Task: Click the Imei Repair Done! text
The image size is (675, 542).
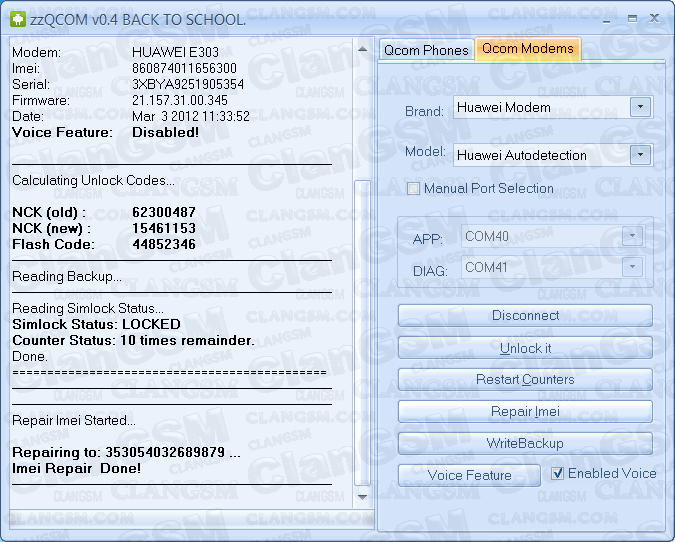Action: [x=77, y=468]
